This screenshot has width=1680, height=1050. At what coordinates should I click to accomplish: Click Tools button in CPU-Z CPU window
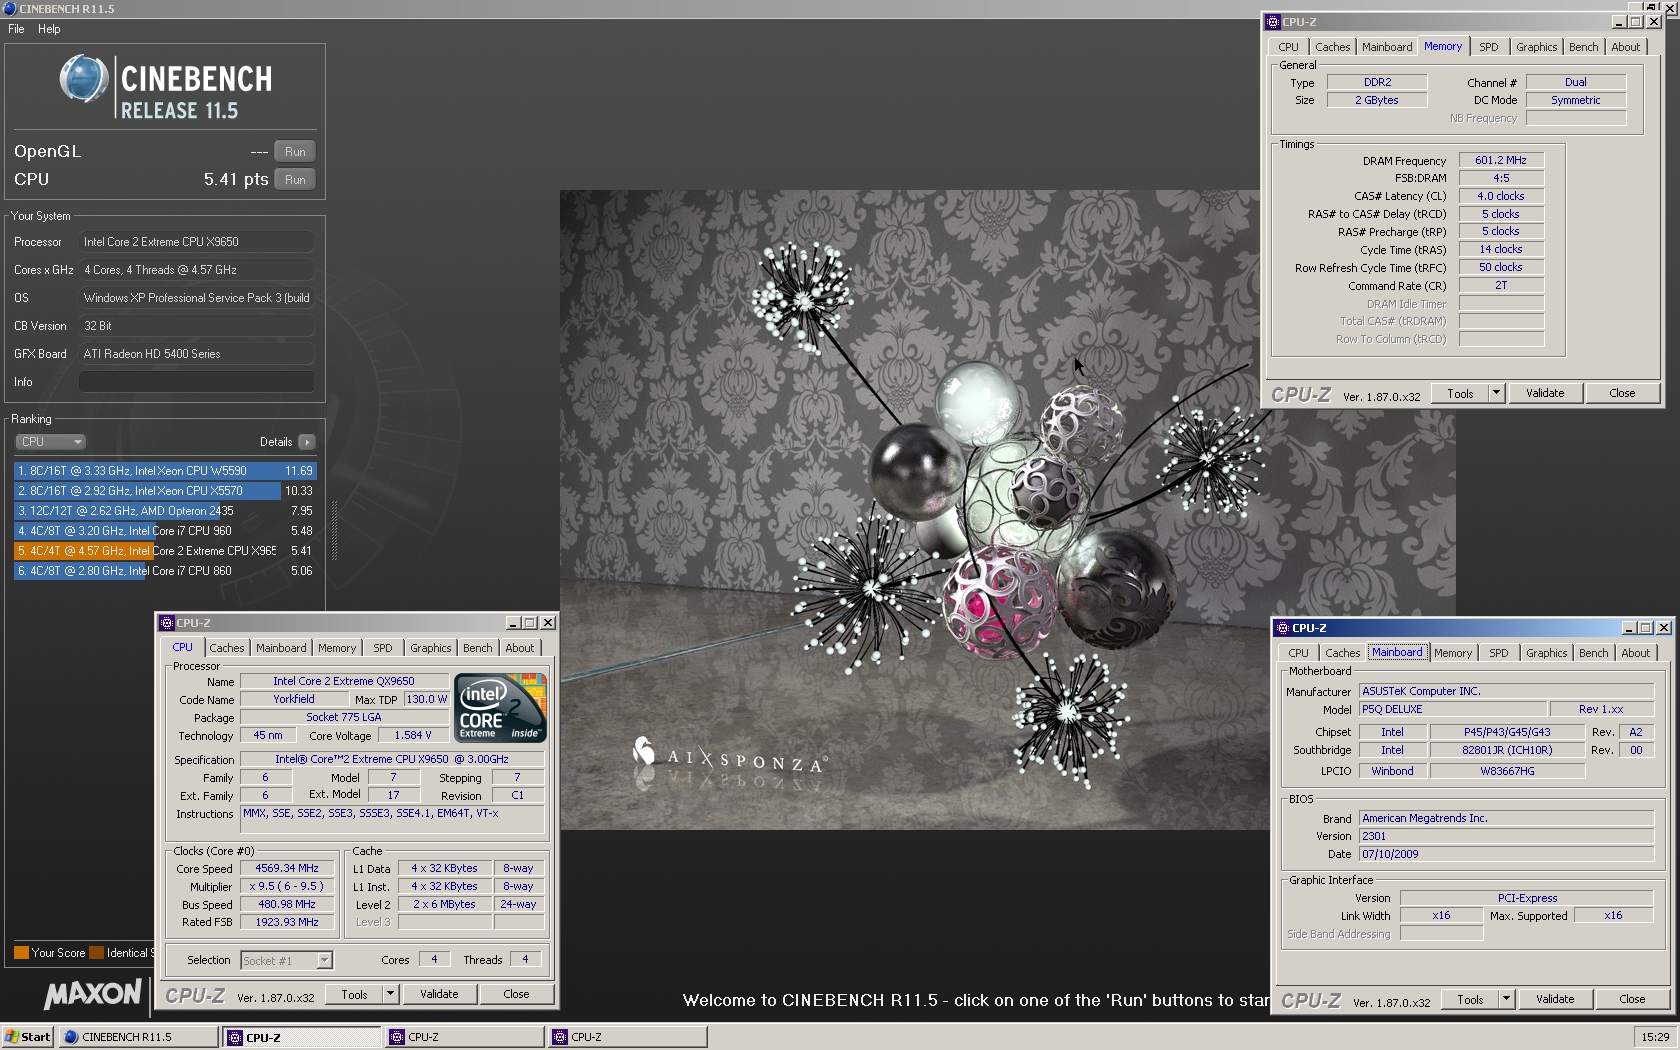coord(354,994)
